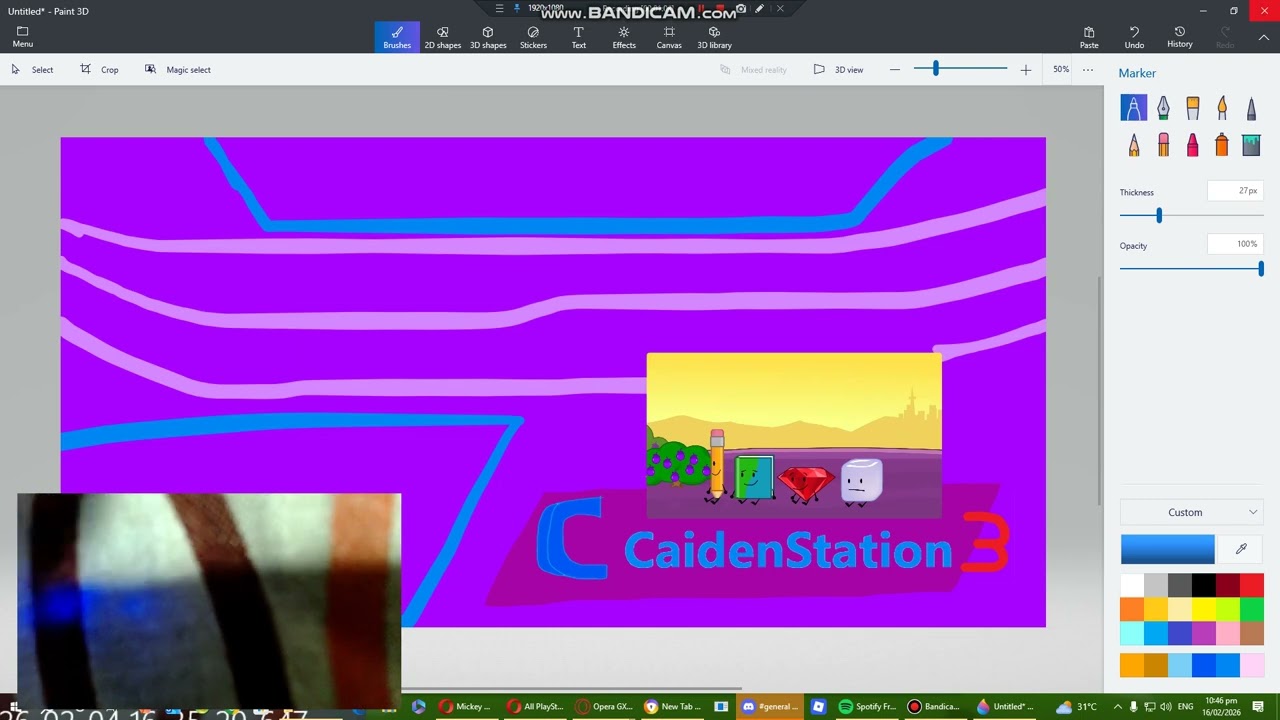Open Bandicam from the taskbar
This screenshot has width=1280, height=720.
click(934, 706)
